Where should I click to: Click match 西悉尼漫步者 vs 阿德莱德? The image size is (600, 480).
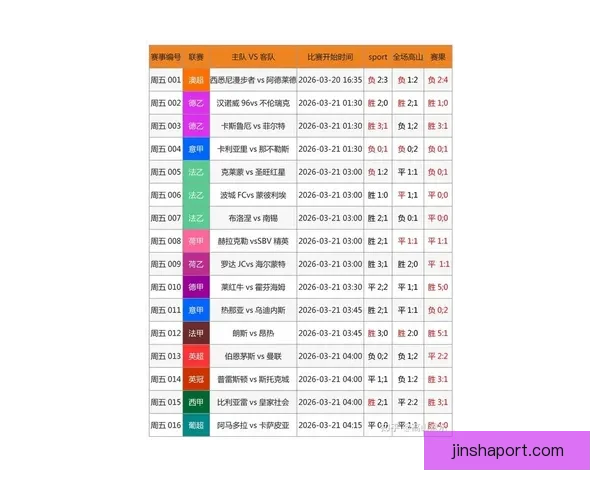point(252,79)
